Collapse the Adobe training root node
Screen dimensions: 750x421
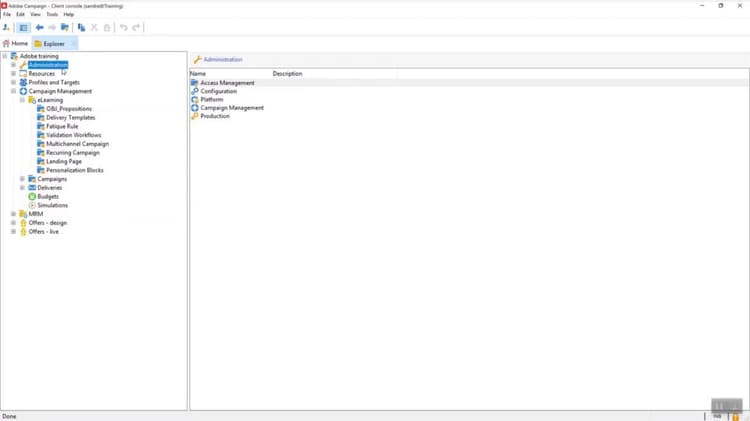click(x=5, y=56)
